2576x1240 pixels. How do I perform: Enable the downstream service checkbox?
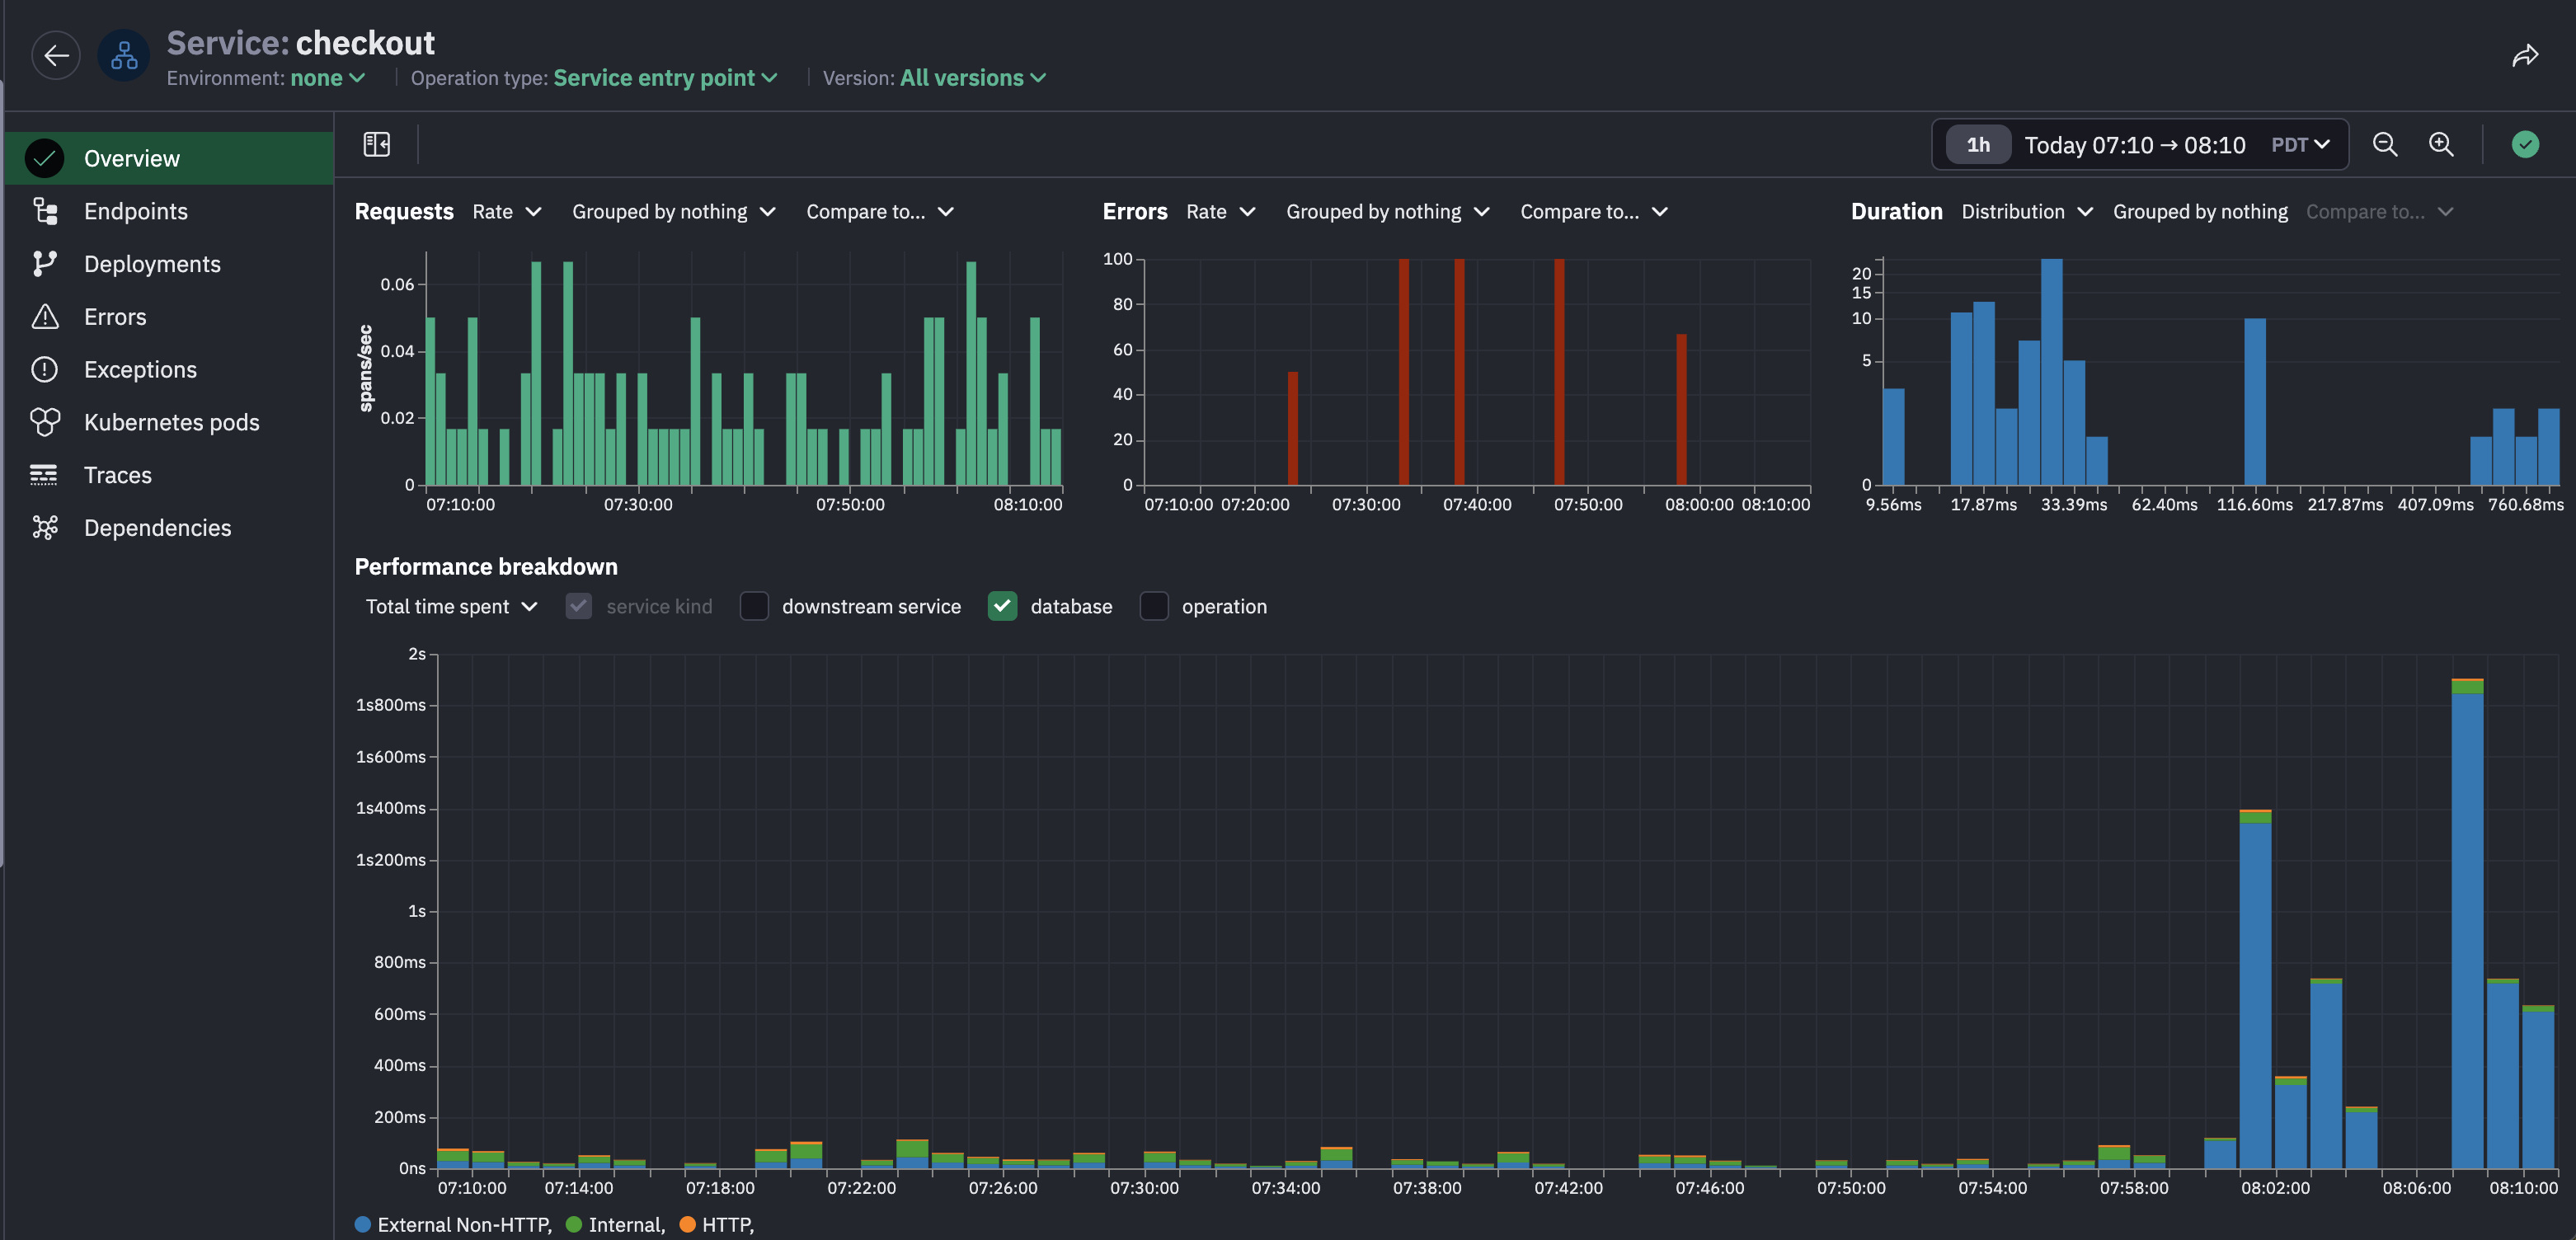coord(754,606)
